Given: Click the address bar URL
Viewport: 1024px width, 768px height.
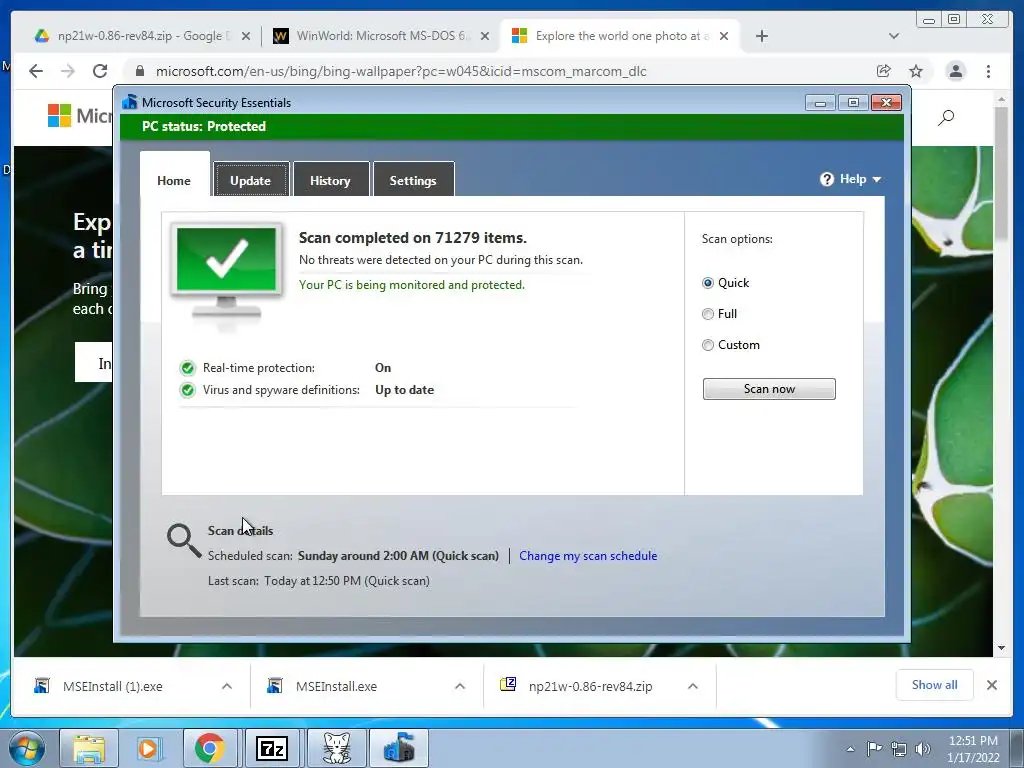Looking at the screenshot, I should (x=401, y=71).
